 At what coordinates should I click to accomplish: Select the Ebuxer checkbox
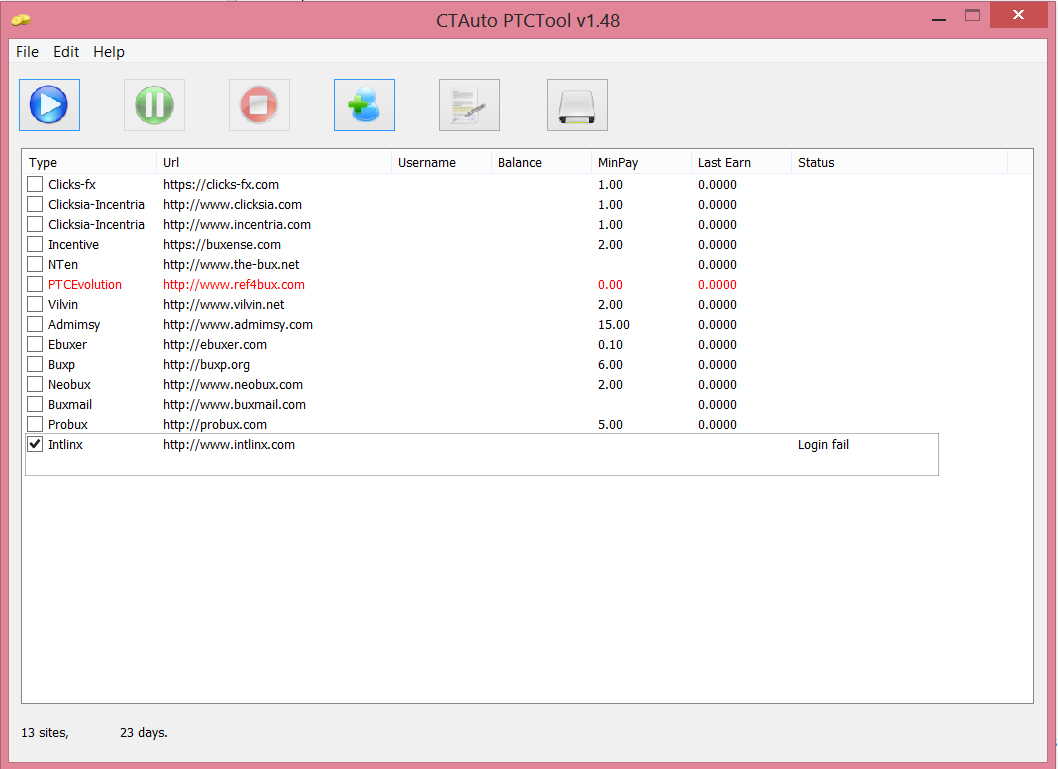35,345
